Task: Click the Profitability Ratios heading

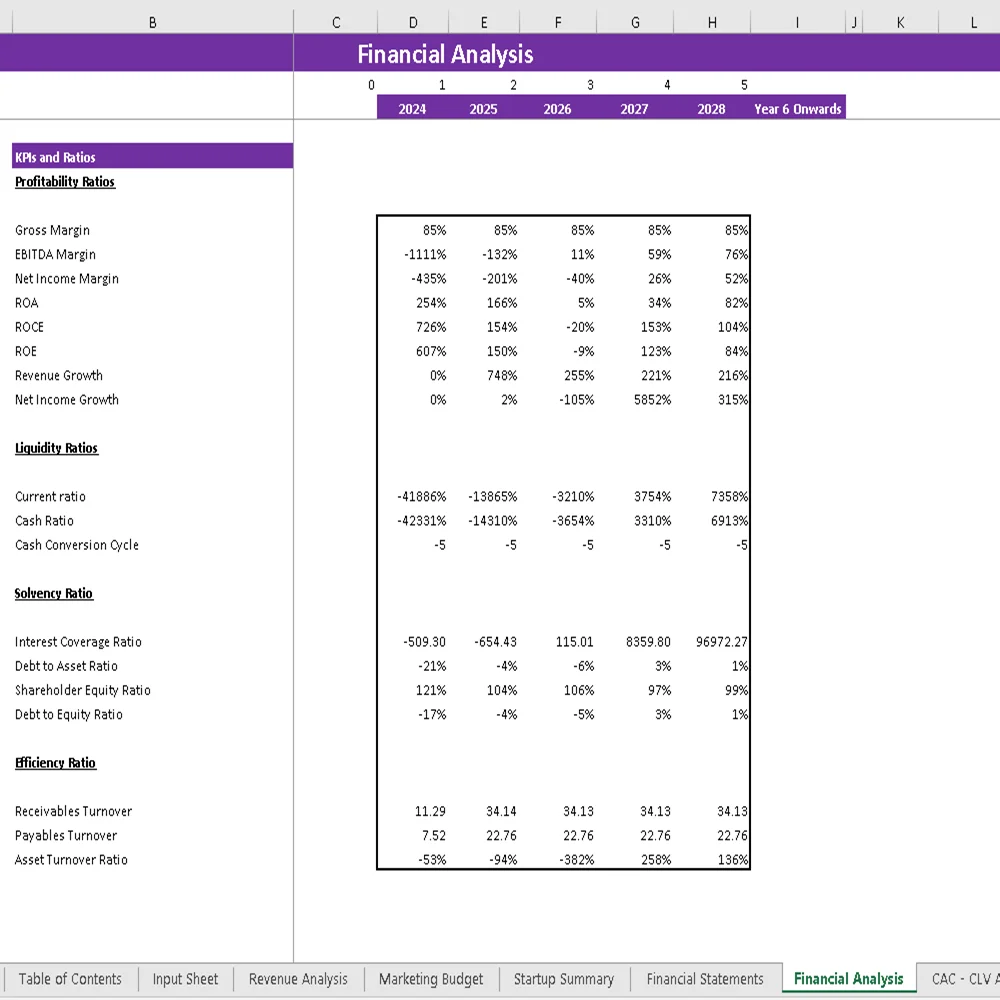Action: point(64,182)
